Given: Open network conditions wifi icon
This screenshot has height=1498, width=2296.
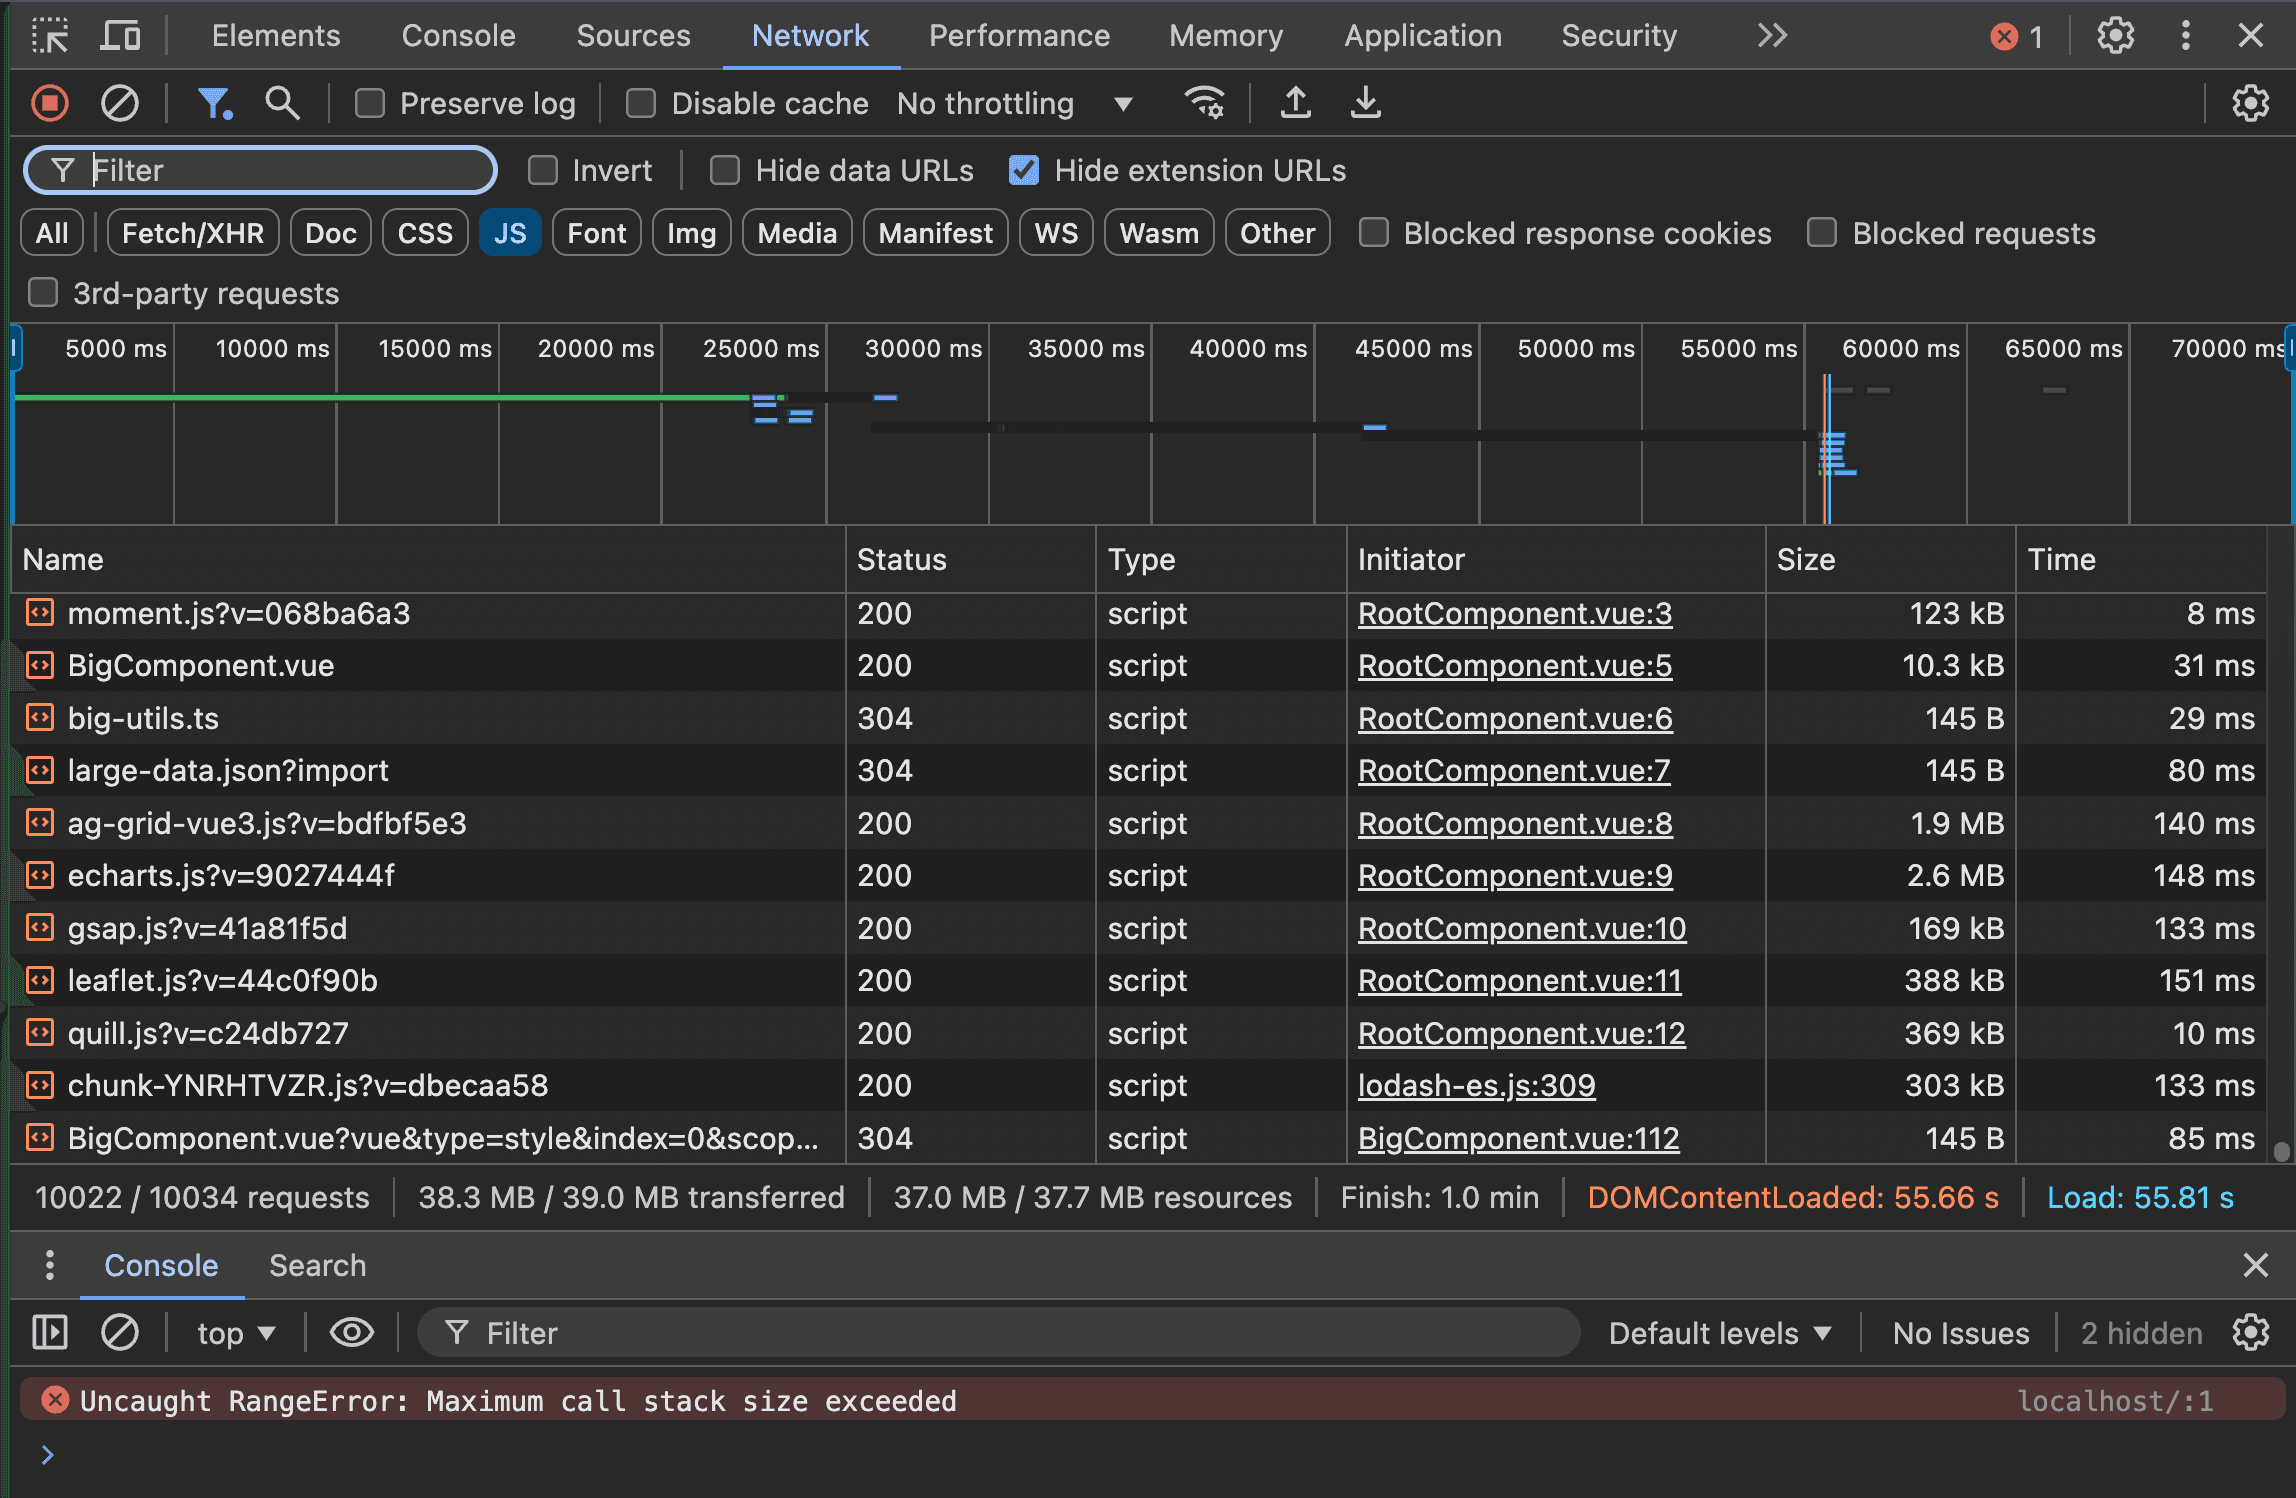Looking at the screenshot, I should tap(1204, 103).
